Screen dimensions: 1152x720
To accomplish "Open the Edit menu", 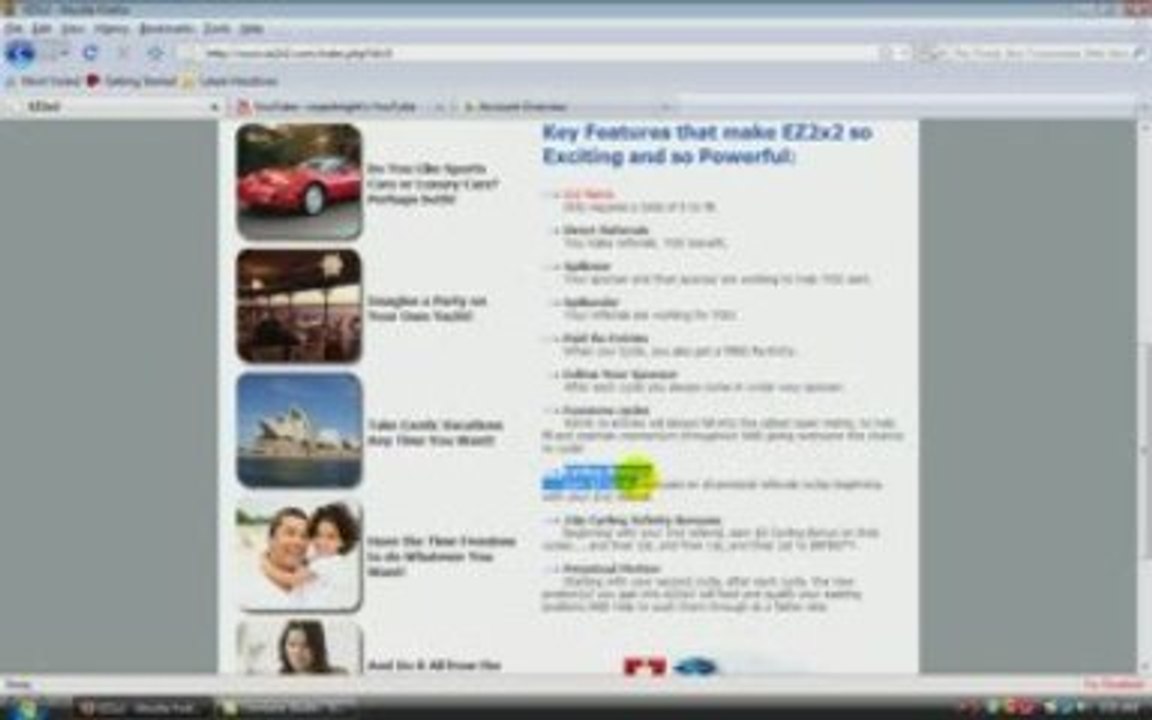I will coord(42,29).
